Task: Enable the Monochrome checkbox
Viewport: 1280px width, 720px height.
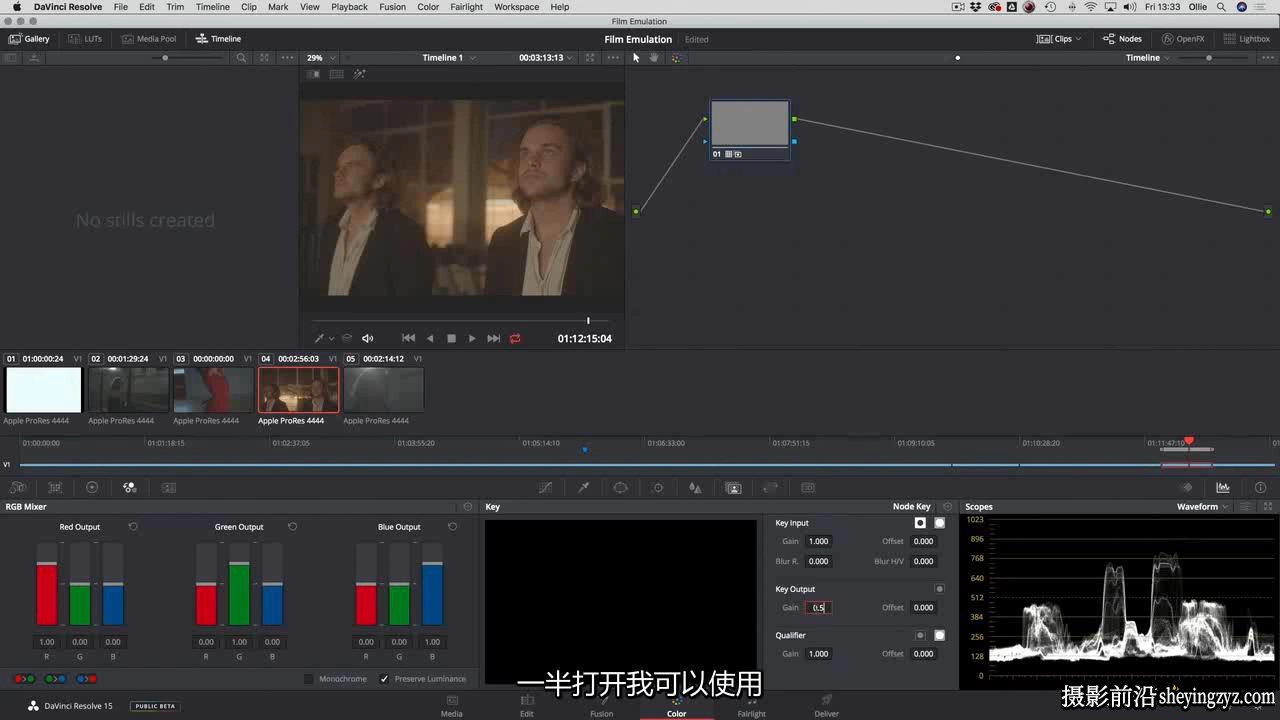Action: pos(309,679)
